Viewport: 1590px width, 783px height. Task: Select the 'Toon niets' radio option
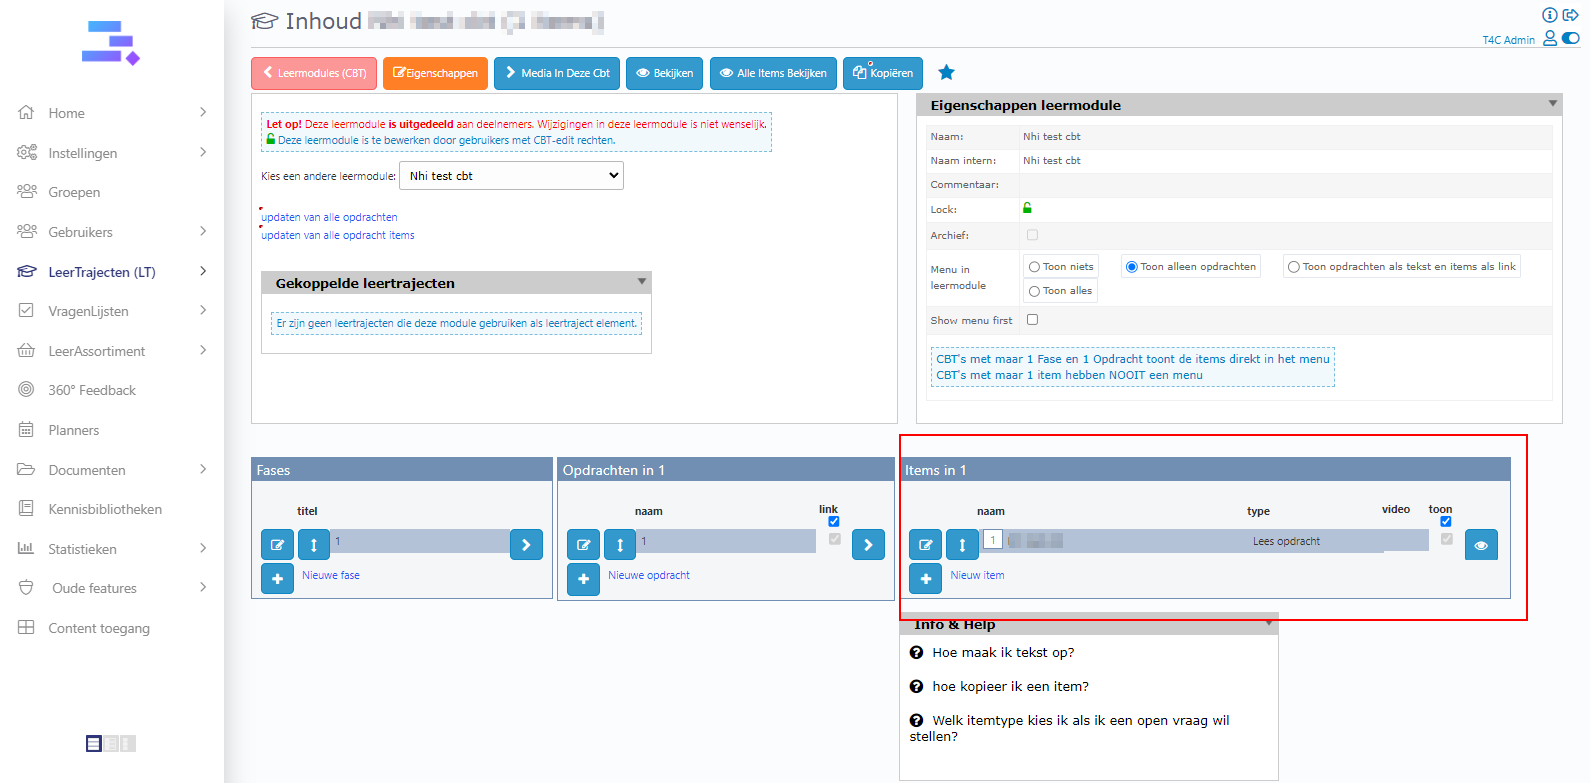[1035, 267]
